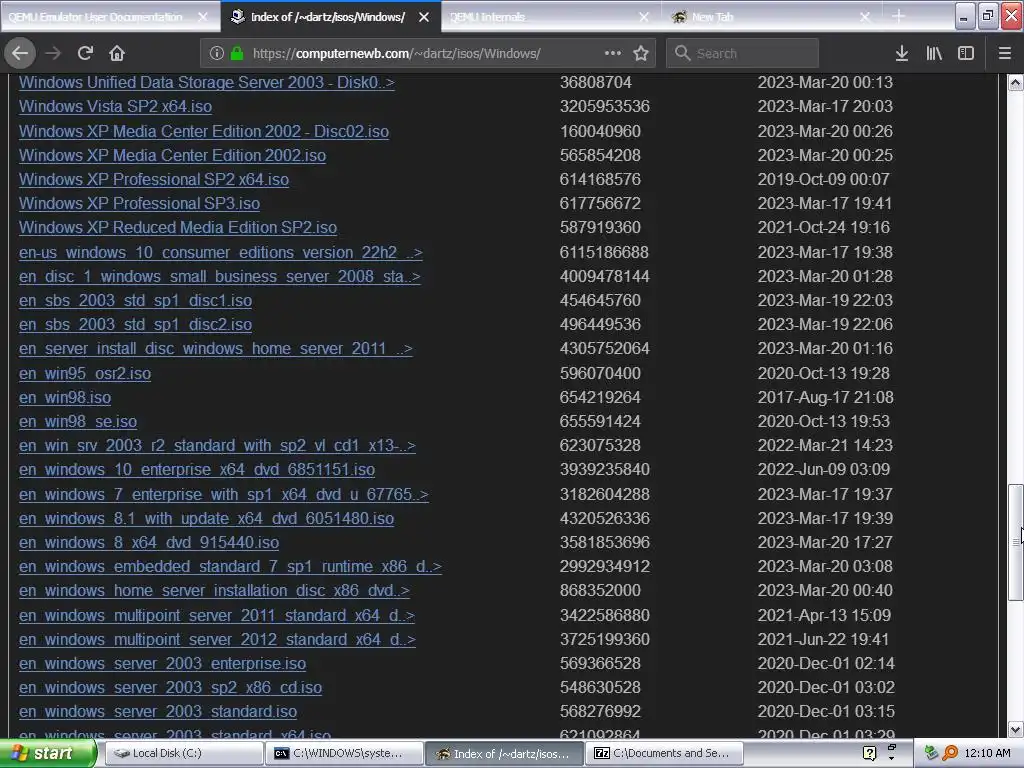Open the Library menu
The image size is (1024, 768).
[934, 54]
